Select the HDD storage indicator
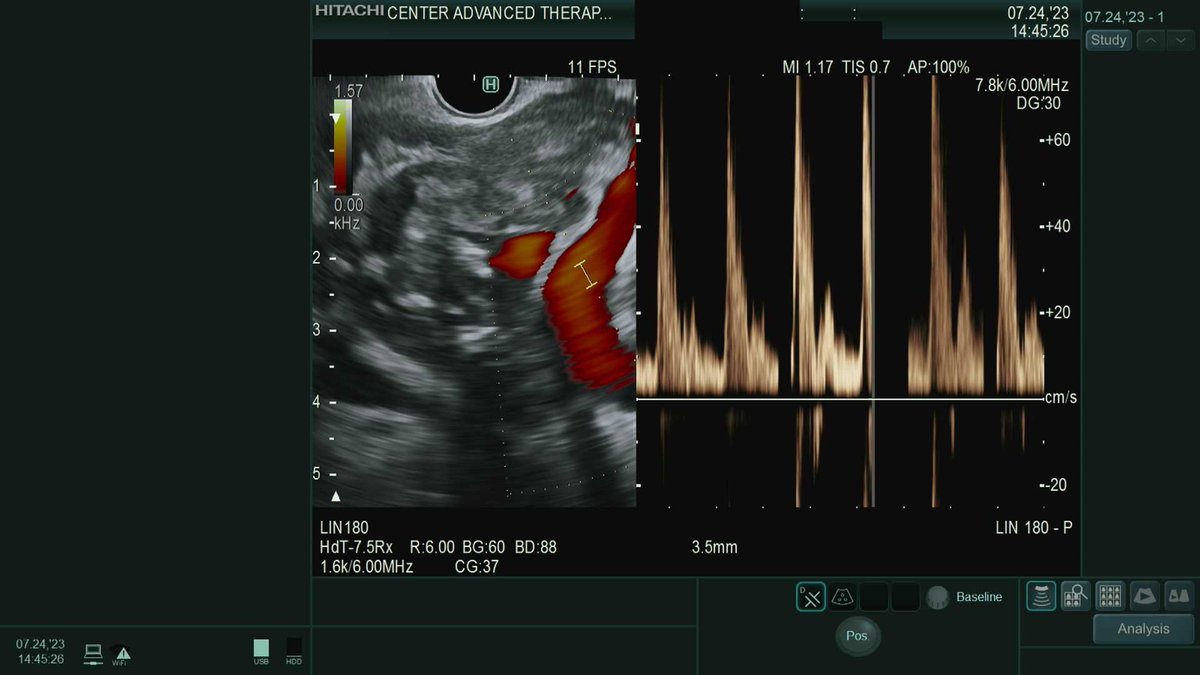This screenshot has height=675, width=1200. pos(294,650)
